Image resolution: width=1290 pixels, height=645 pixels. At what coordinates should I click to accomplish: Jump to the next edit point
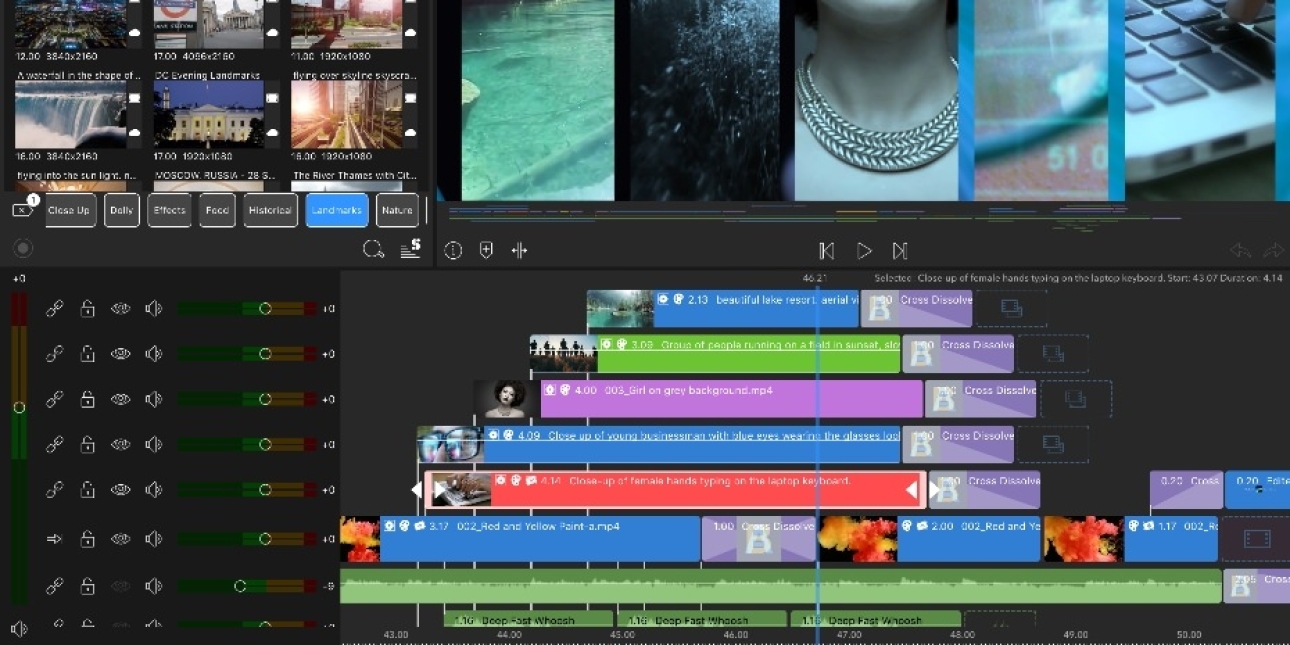[x=900, y=251]
